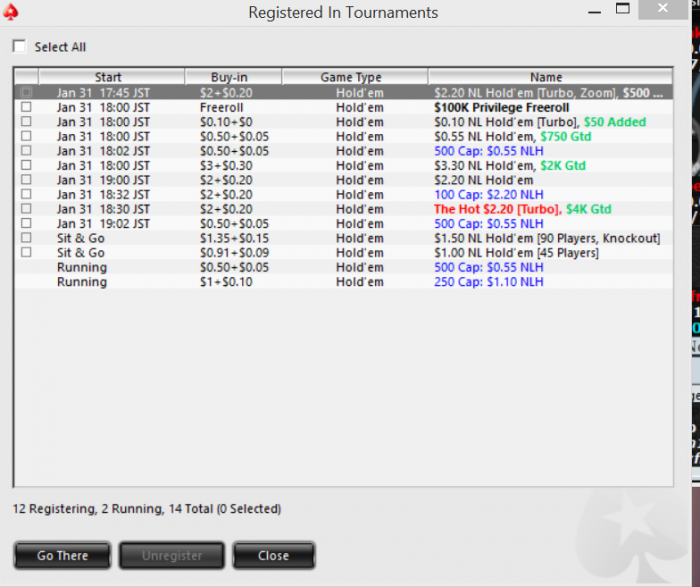Click the $3.30 NL Hold'em, $2K Gtd name
This screenshot has height=587, width=700.
point(509,166)
